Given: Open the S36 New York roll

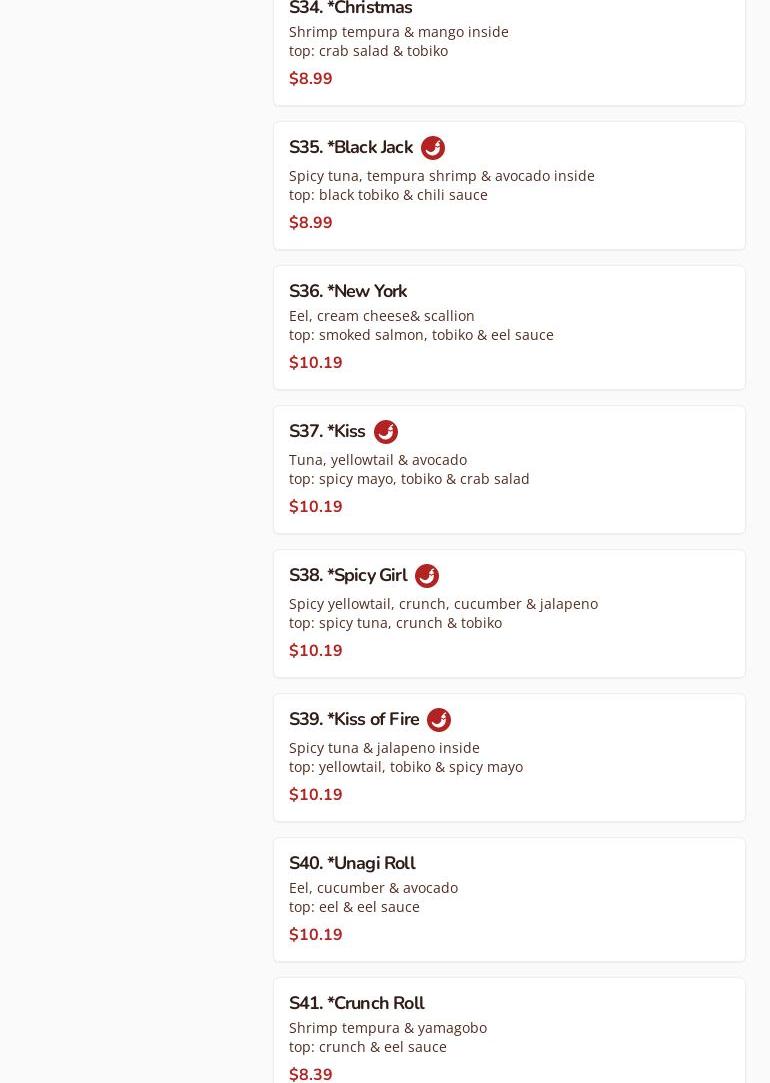Looking at the screenshot, I should pos(348,291).
